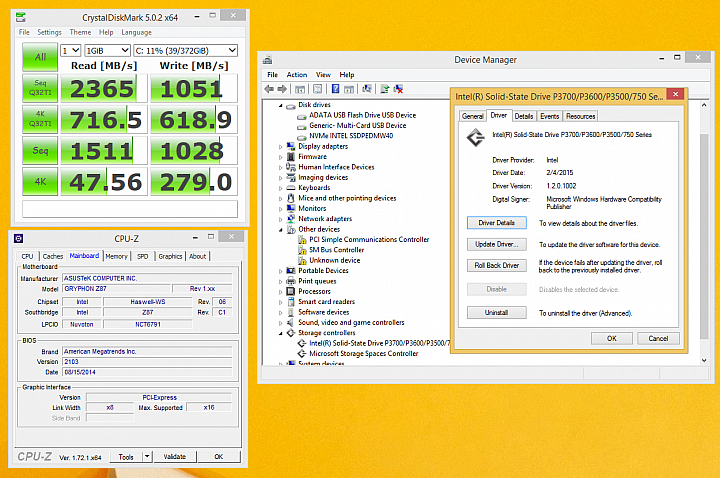720x478 pixels.
Task: Click the empty comment field in CrystalDiskMark
Action: [130, 209]
